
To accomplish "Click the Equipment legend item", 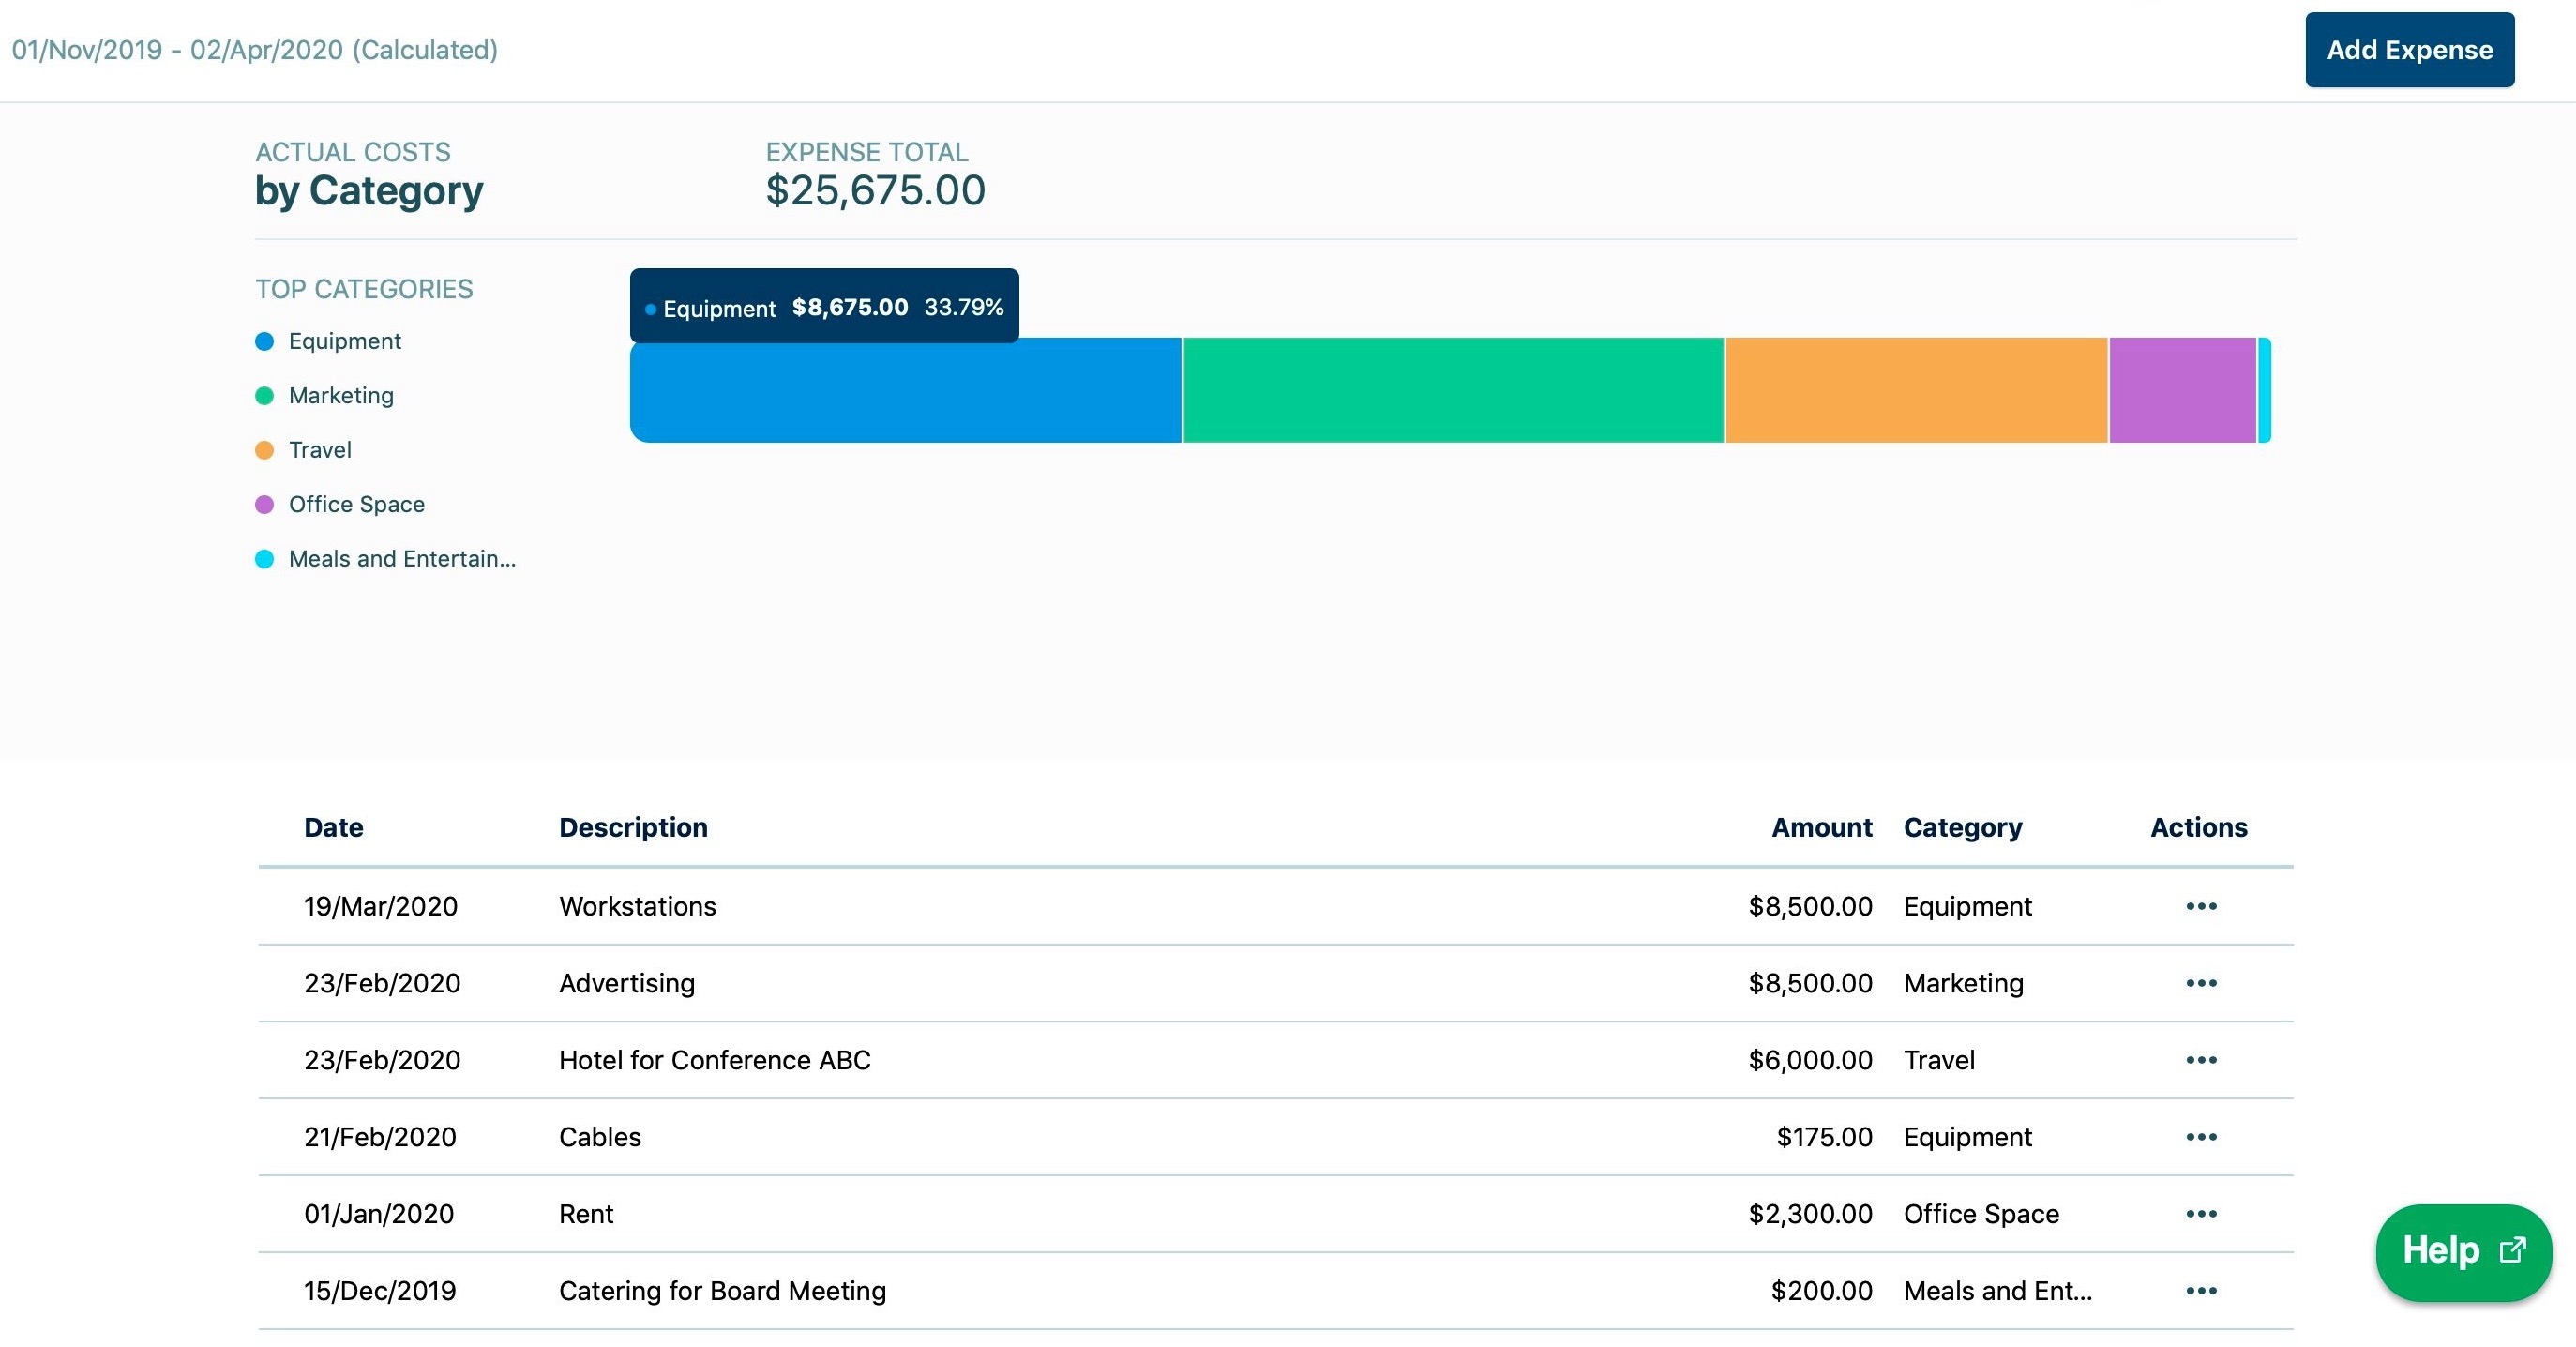I will click(x=344, y=342).
